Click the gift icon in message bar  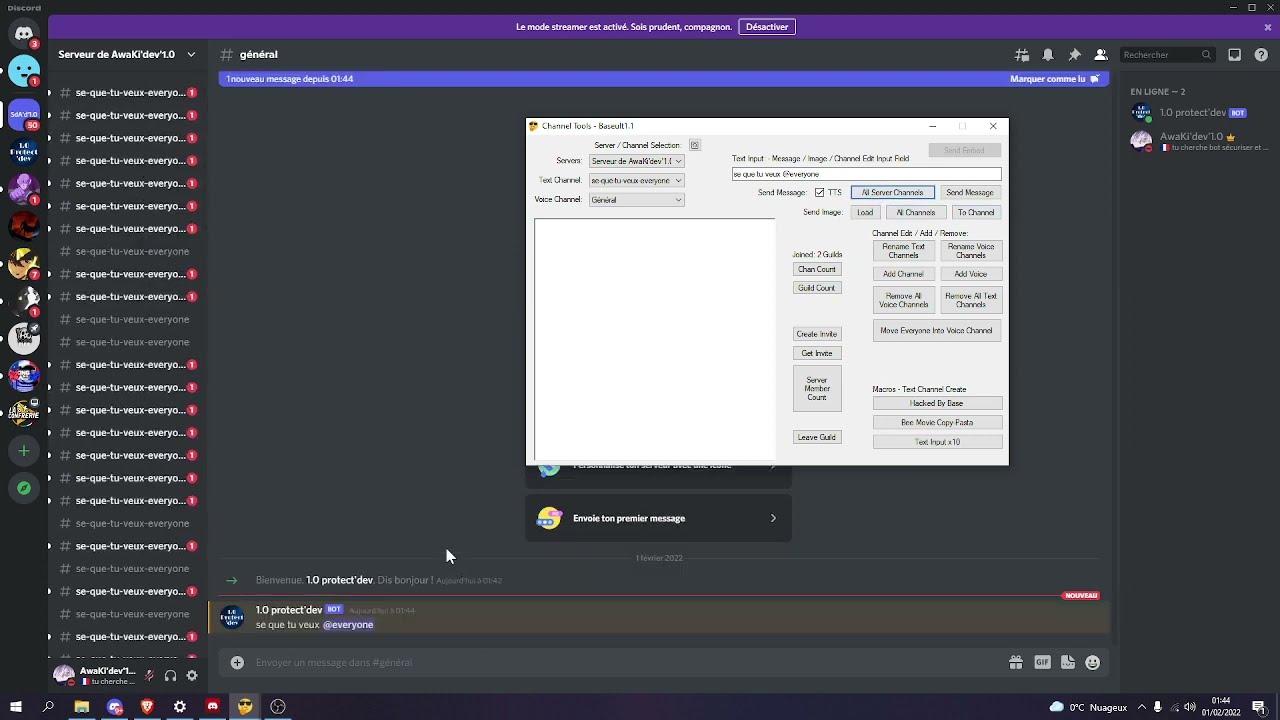coord(1016,662)
